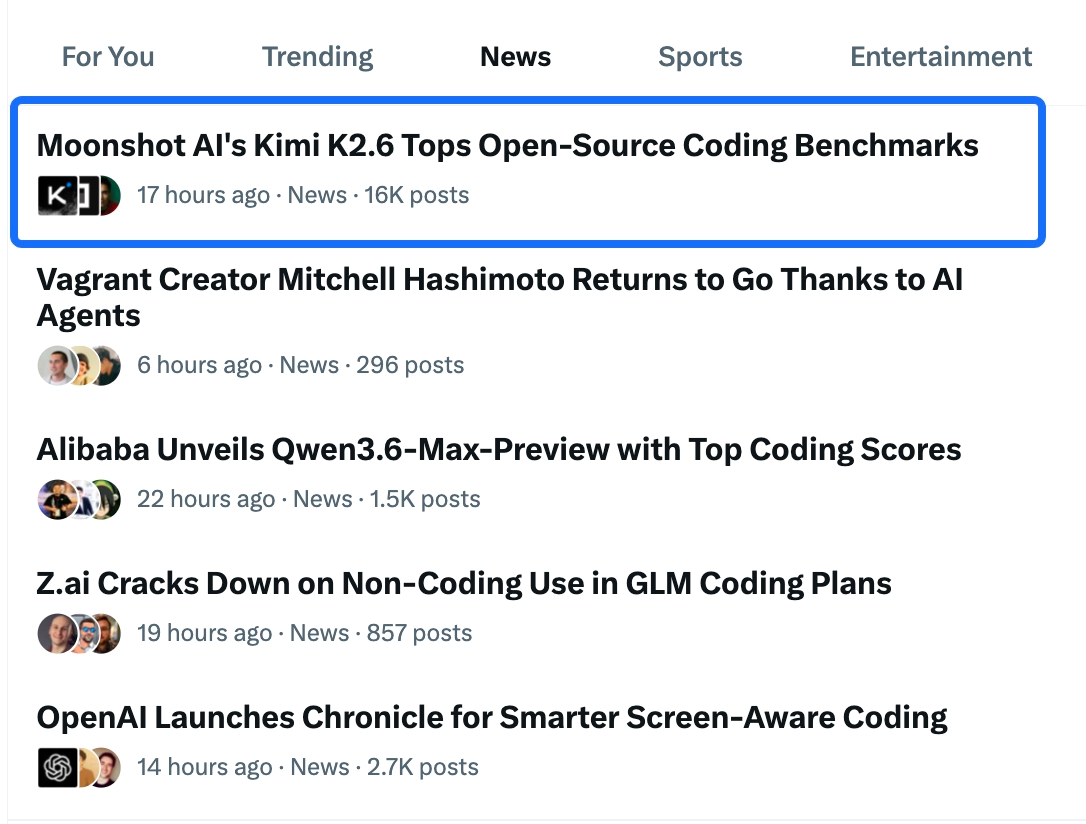Screen dimensions: 1086x824
Task: Open Z.ai Cracks Down on Non-Coding story
Action: [463, 583]
